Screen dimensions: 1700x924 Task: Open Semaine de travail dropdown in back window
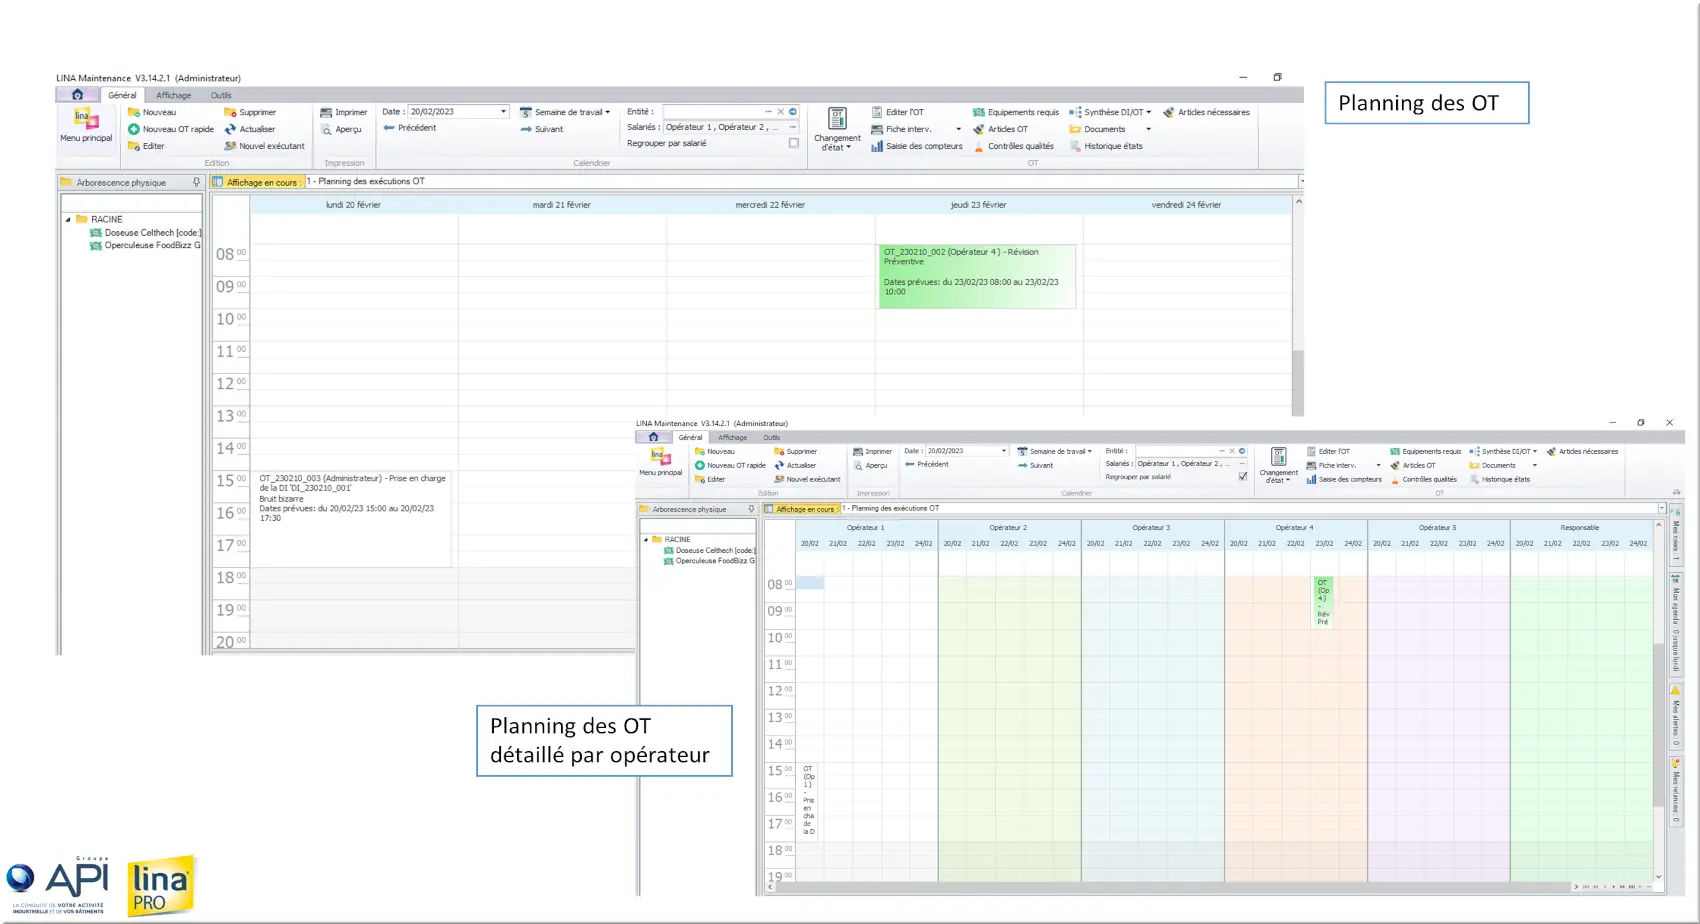pos(607,112)
